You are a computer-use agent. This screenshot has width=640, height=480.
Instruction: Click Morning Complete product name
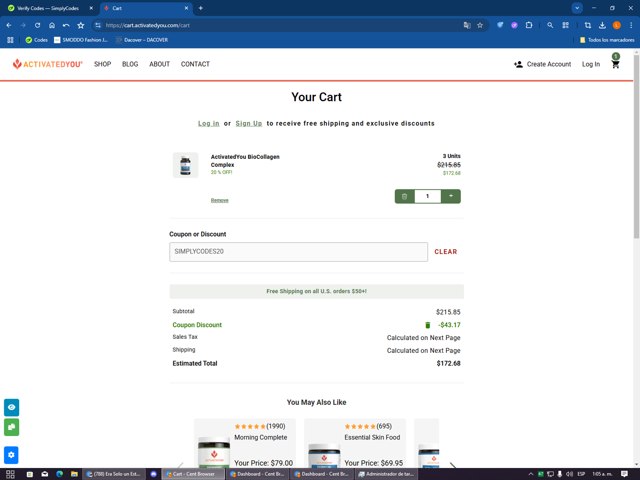coord(260,437)
